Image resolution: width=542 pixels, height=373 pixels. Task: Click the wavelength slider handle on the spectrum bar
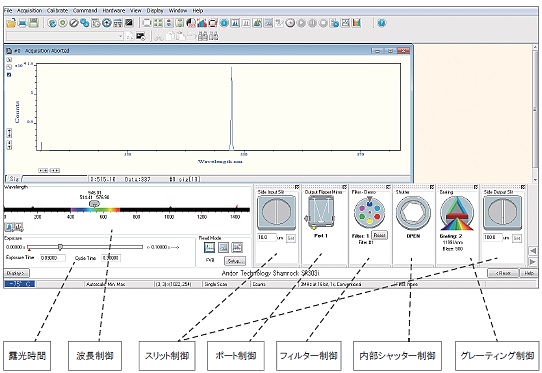tap(94, 204)
